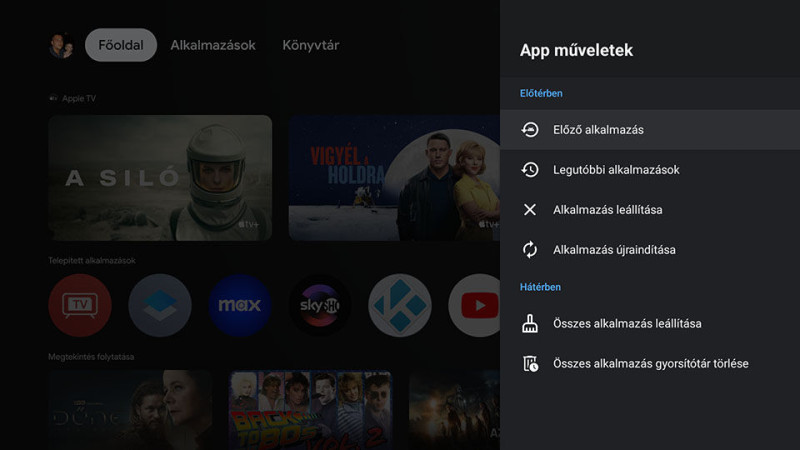Launch the YouTube app

(x=474, y=305)
